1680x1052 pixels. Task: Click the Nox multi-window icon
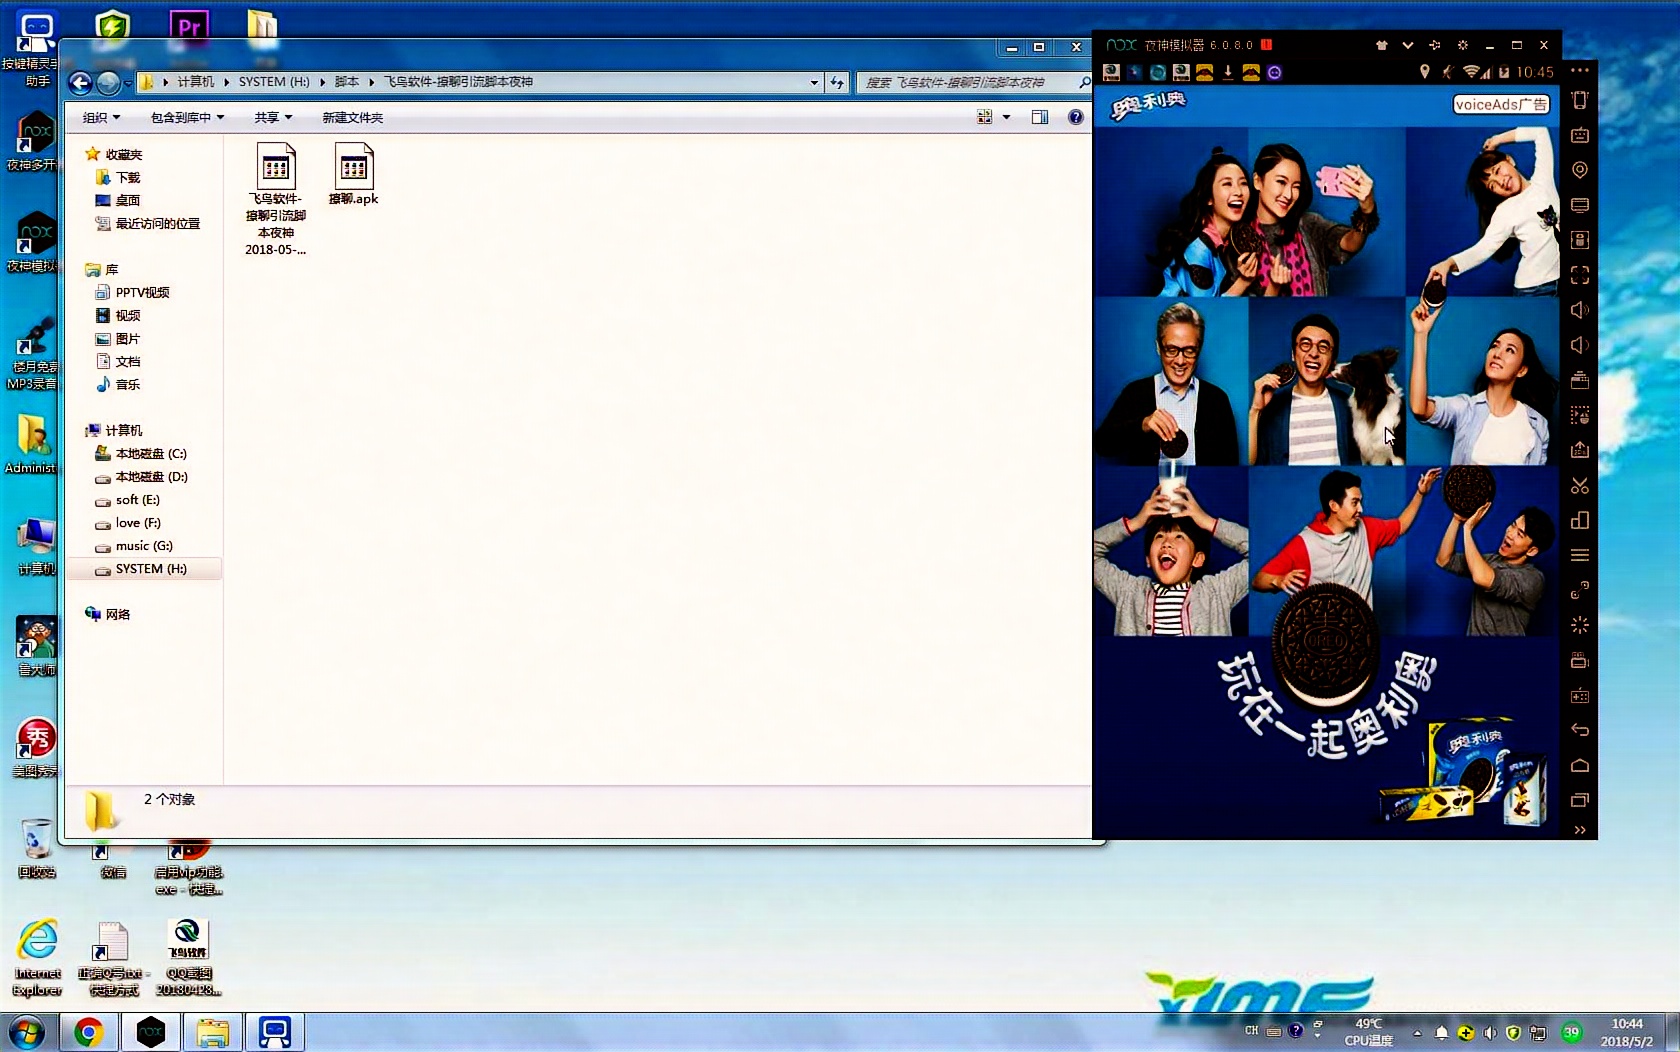1580,520
